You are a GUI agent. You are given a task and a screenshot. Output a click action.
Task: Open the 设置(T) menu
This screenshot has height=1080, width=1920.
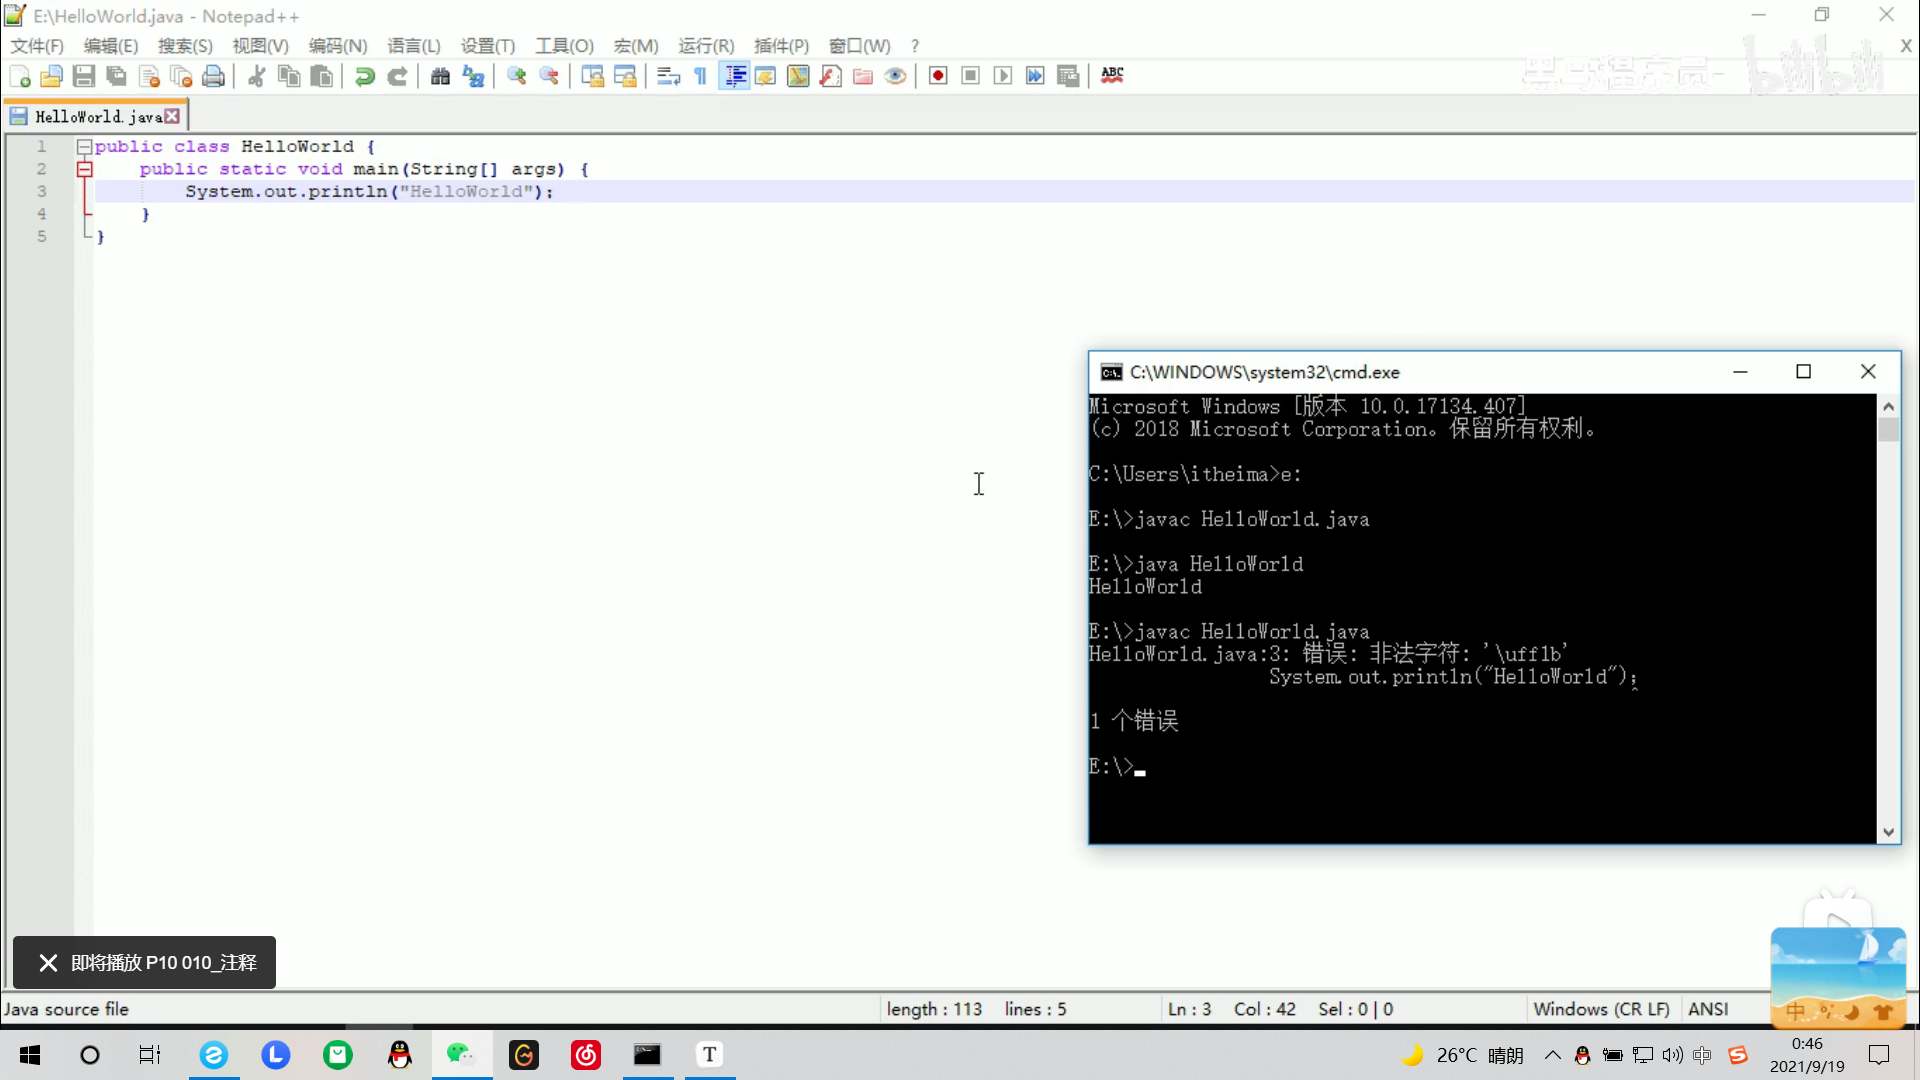point(488,46)
